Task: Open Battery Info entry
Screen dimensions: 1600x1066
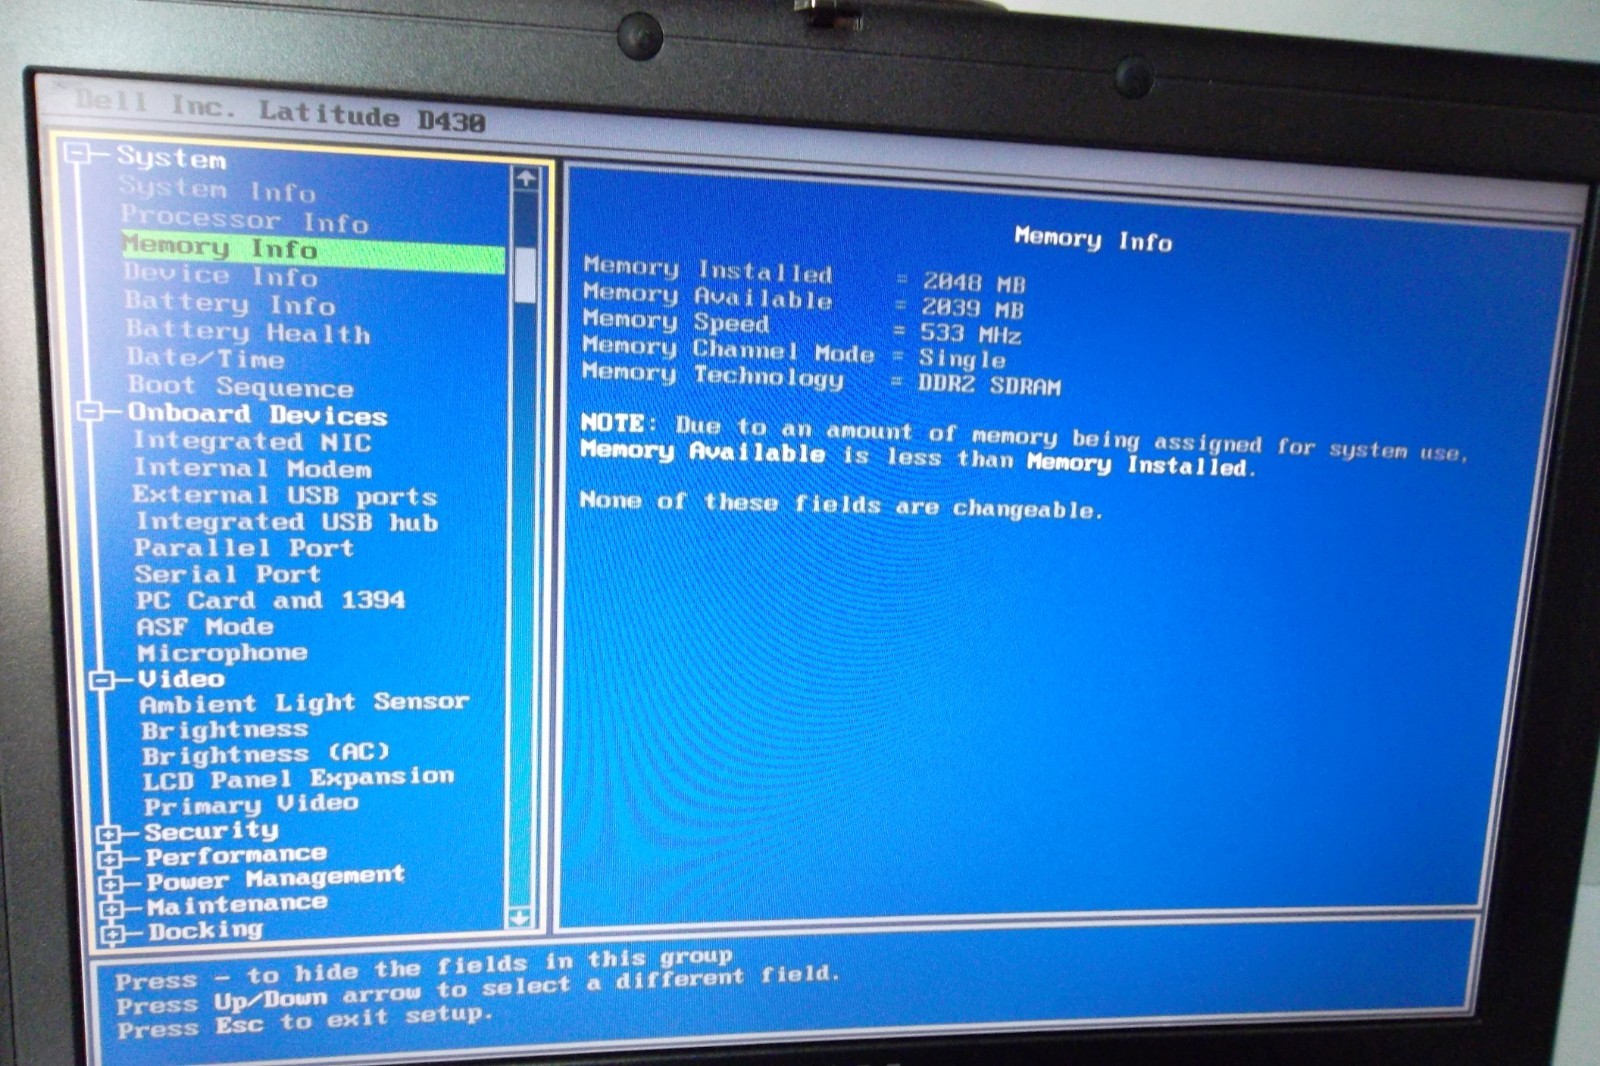Action: [230, 303]
